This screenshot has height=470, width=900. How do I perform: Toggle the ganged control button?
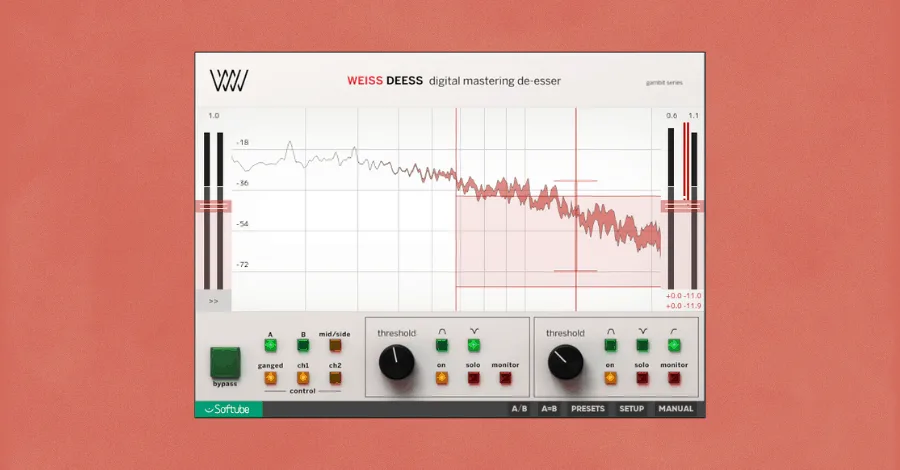pos(270,378)
